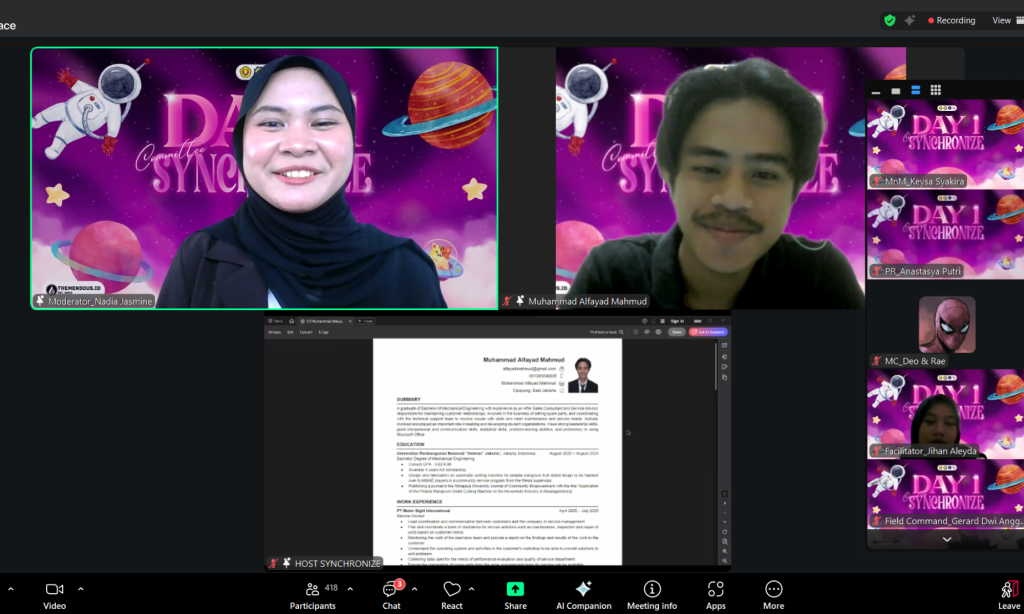
Task: Click the PDF viewer vertical scrollbar
Action: point(716,364)
